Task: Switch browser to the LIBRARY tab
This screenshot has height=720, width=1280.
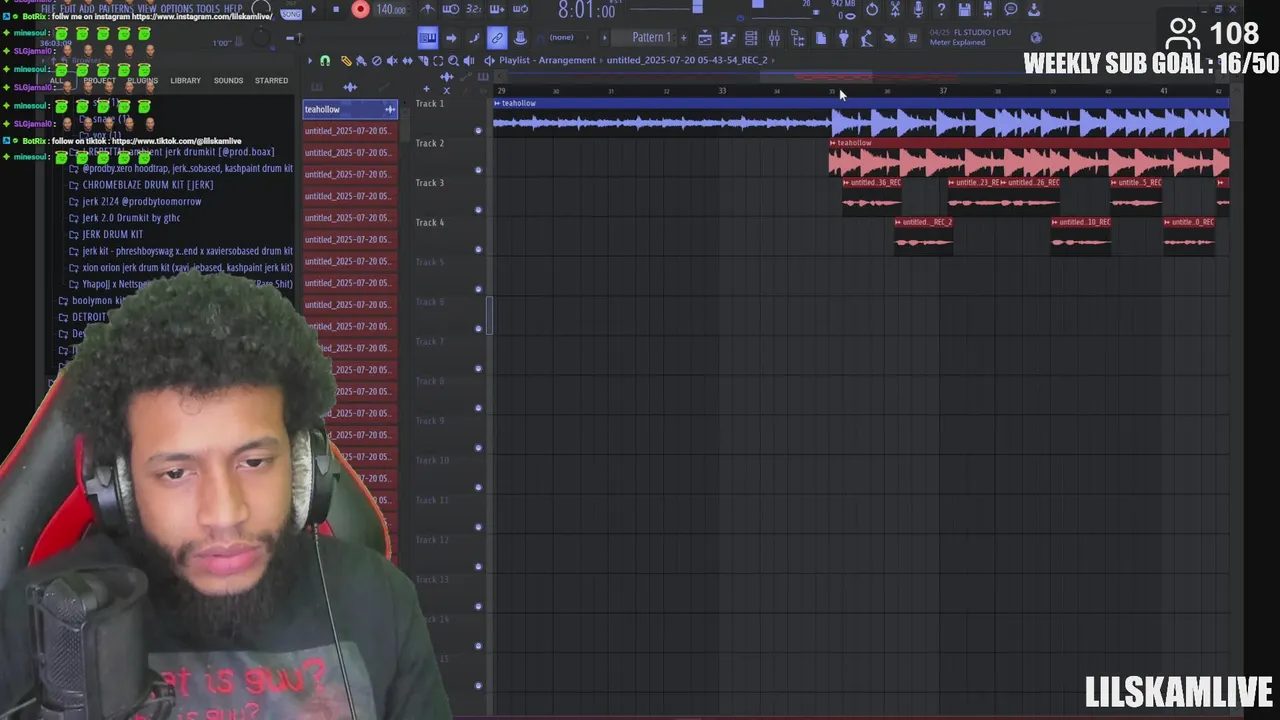Action: (185, 81)
